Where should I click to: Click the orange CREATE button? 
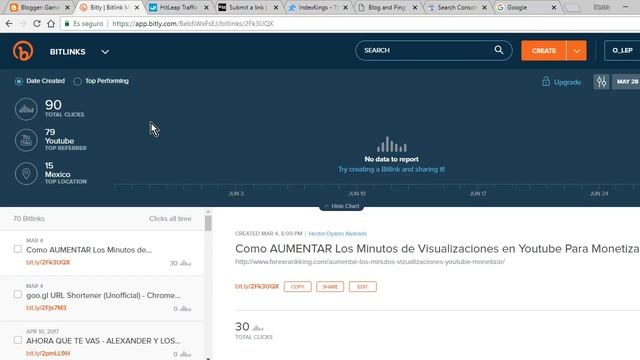click(544, 51)
